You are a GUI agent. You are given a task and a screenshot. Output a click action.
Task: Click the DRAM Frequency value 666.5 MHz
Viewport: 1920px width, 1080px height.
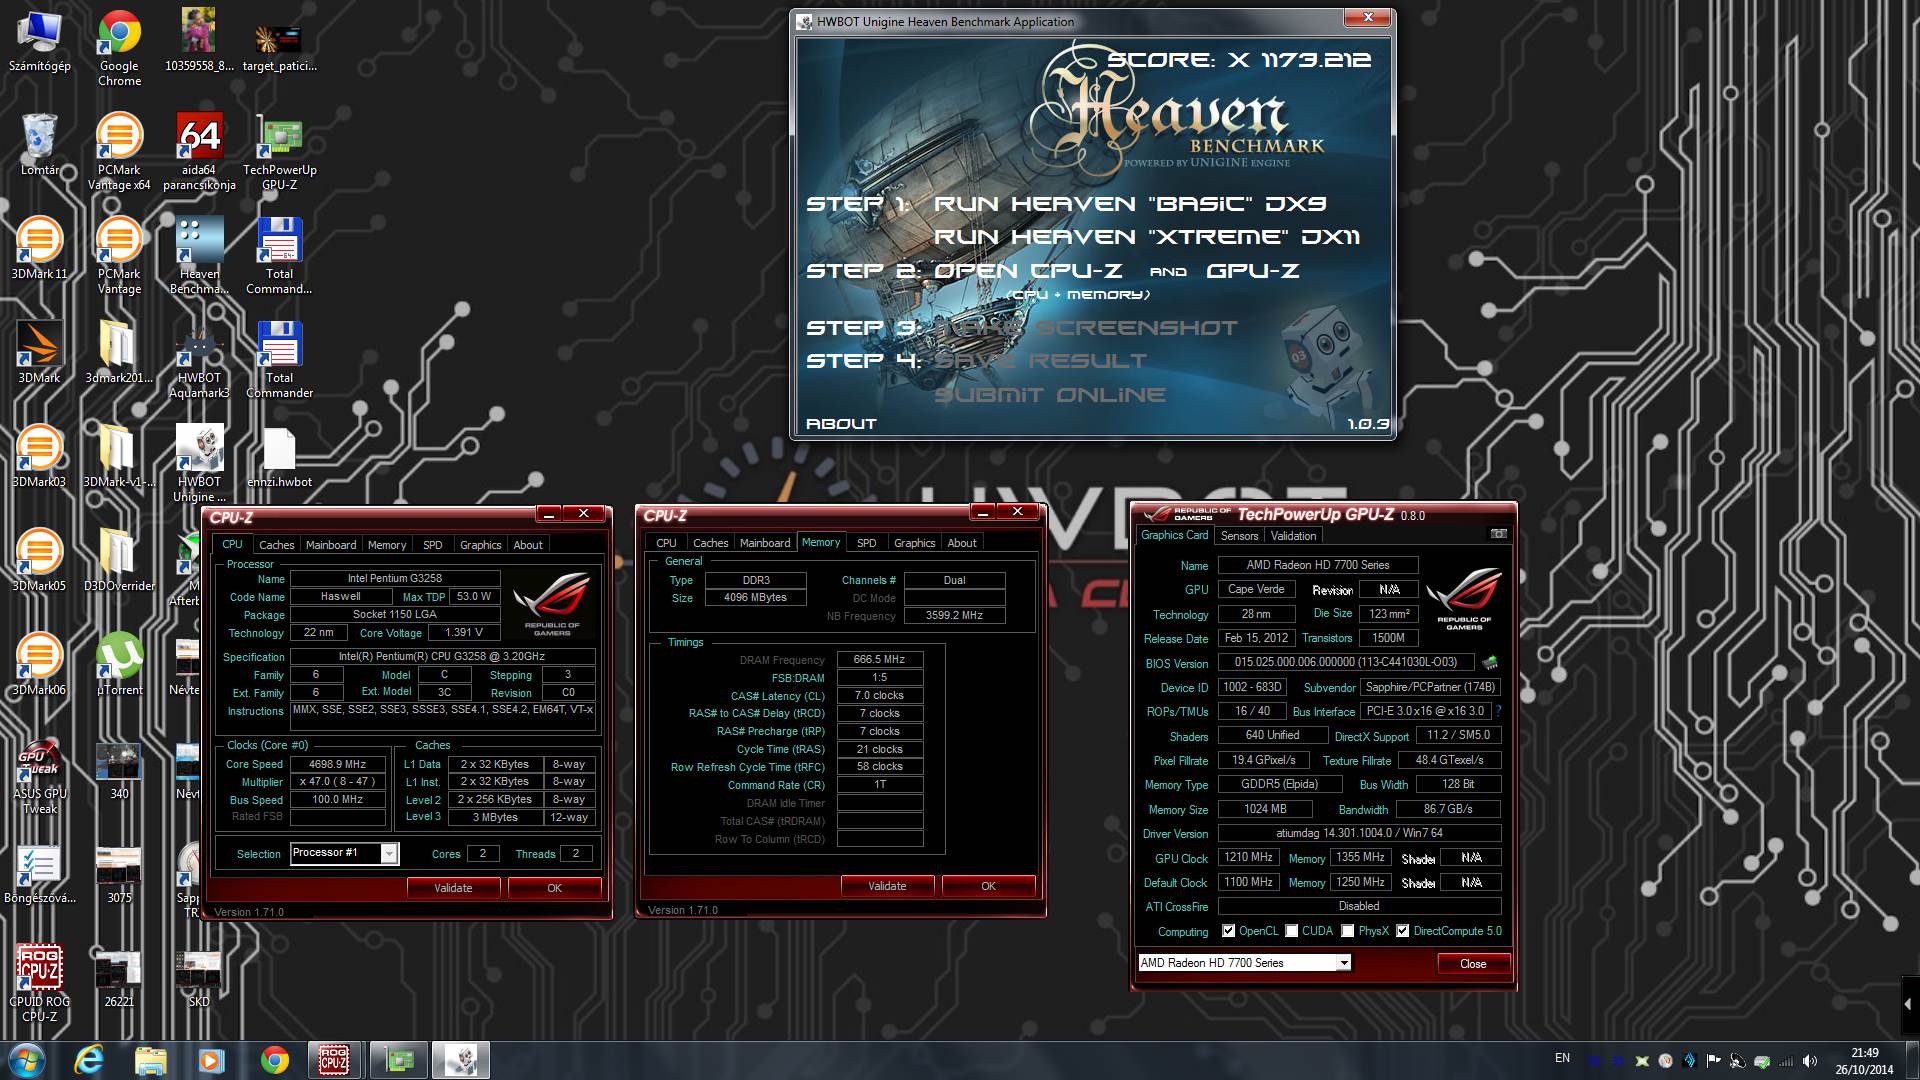[880, 660]
